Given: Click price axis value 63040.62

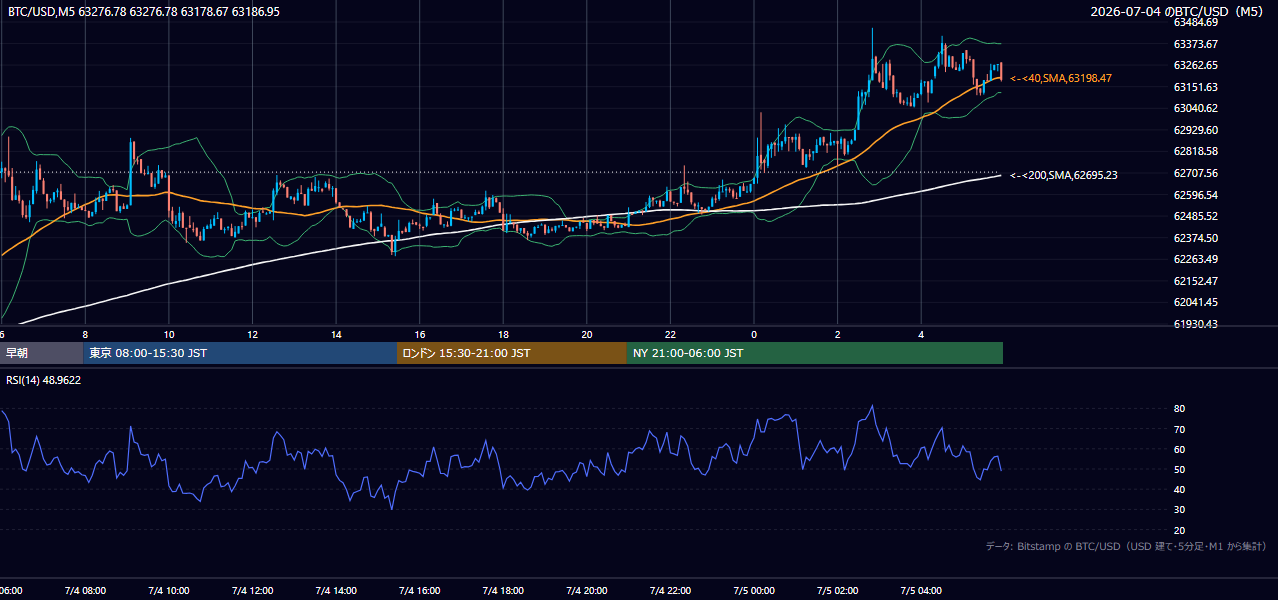Looking at the screenshot, I should (x=1195, y=108).
